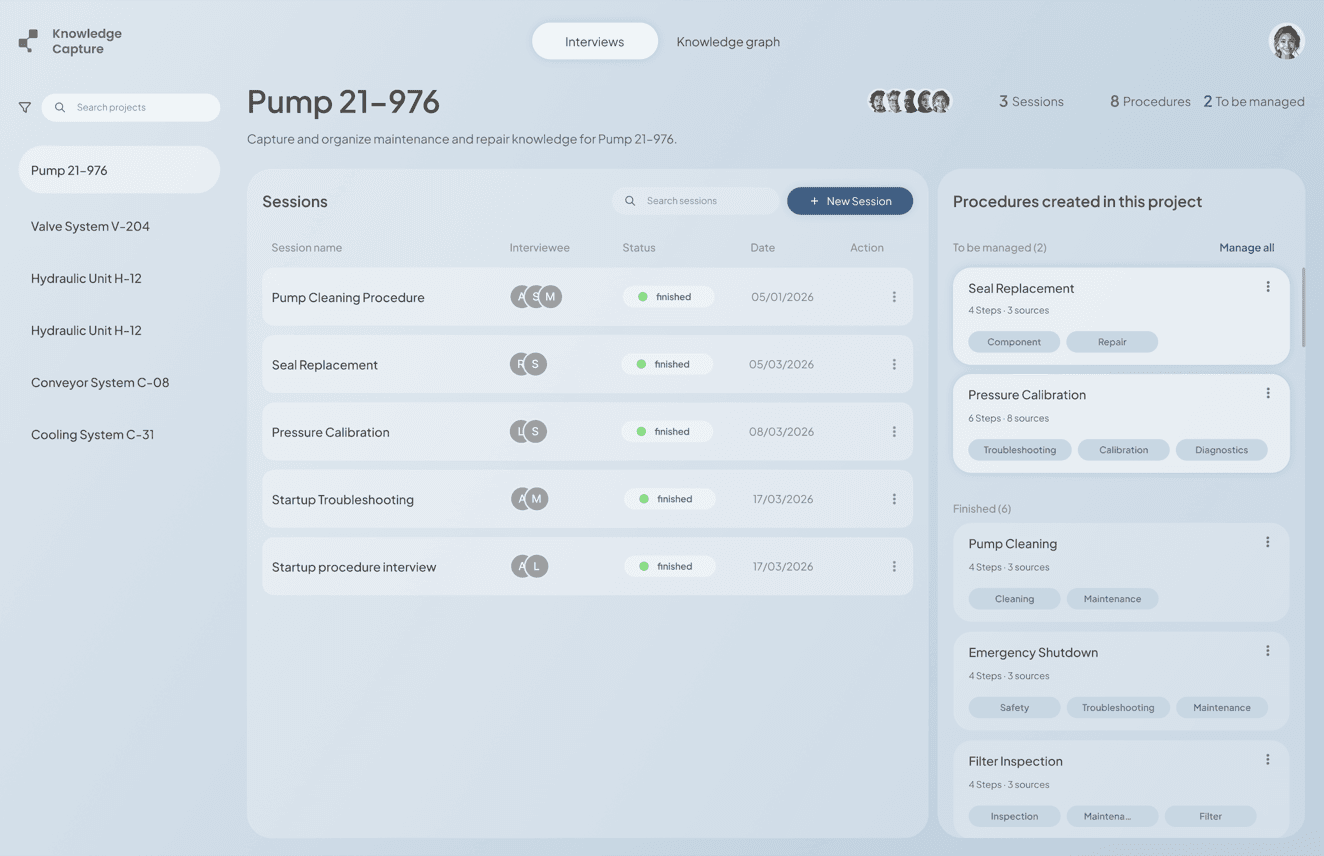Click the "3 Sessions" counter
The height and width of the screenshot is (856, 1324).
pos(1031,101)
